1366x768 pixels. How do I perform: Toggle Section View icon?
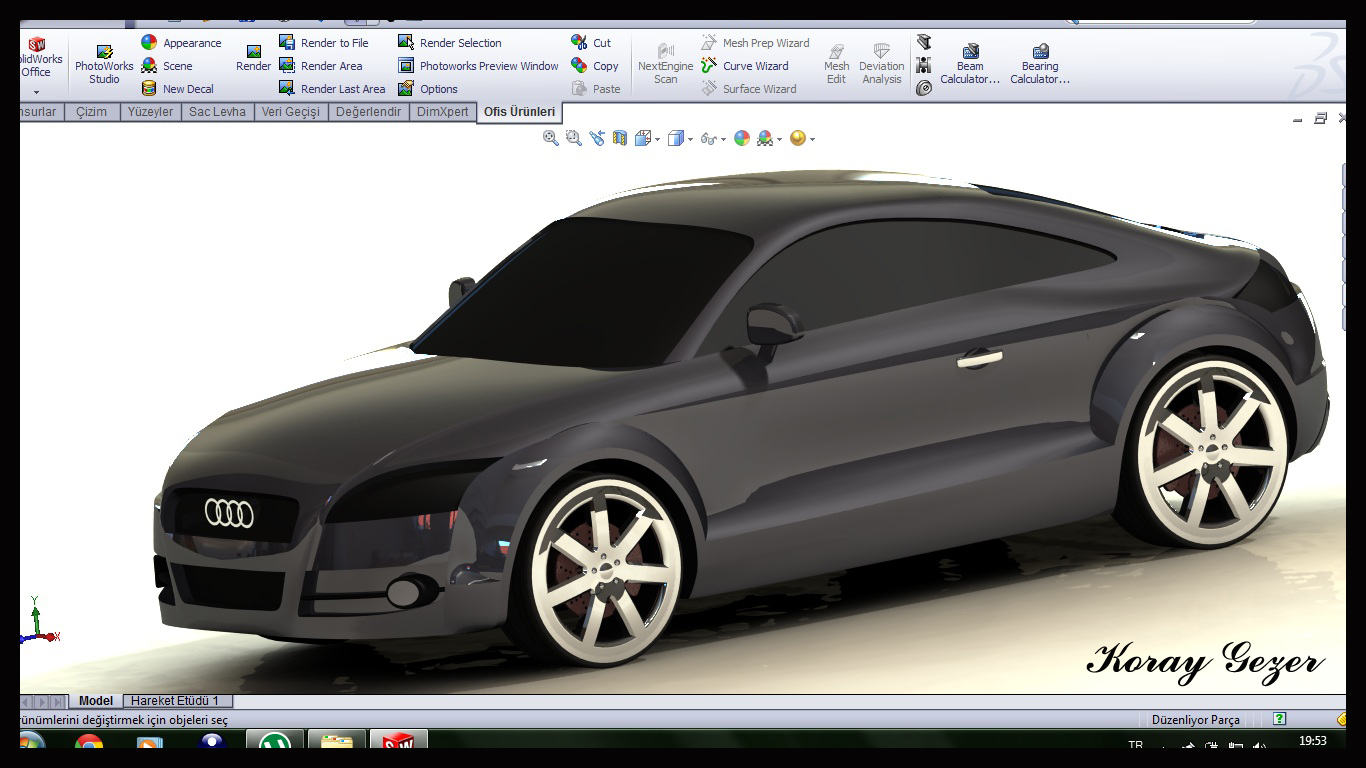point(620,139)
